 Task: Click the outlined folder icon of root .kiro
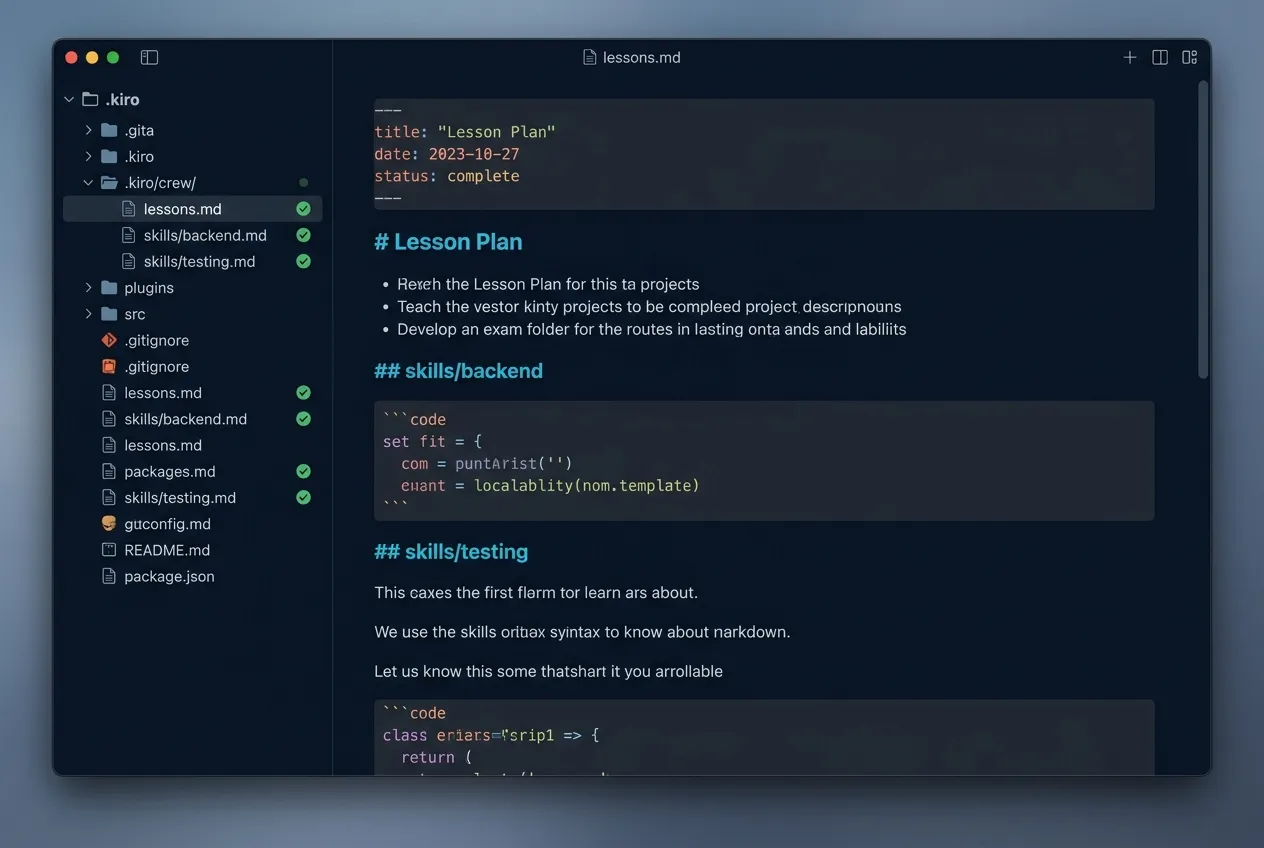coord(90,99)
